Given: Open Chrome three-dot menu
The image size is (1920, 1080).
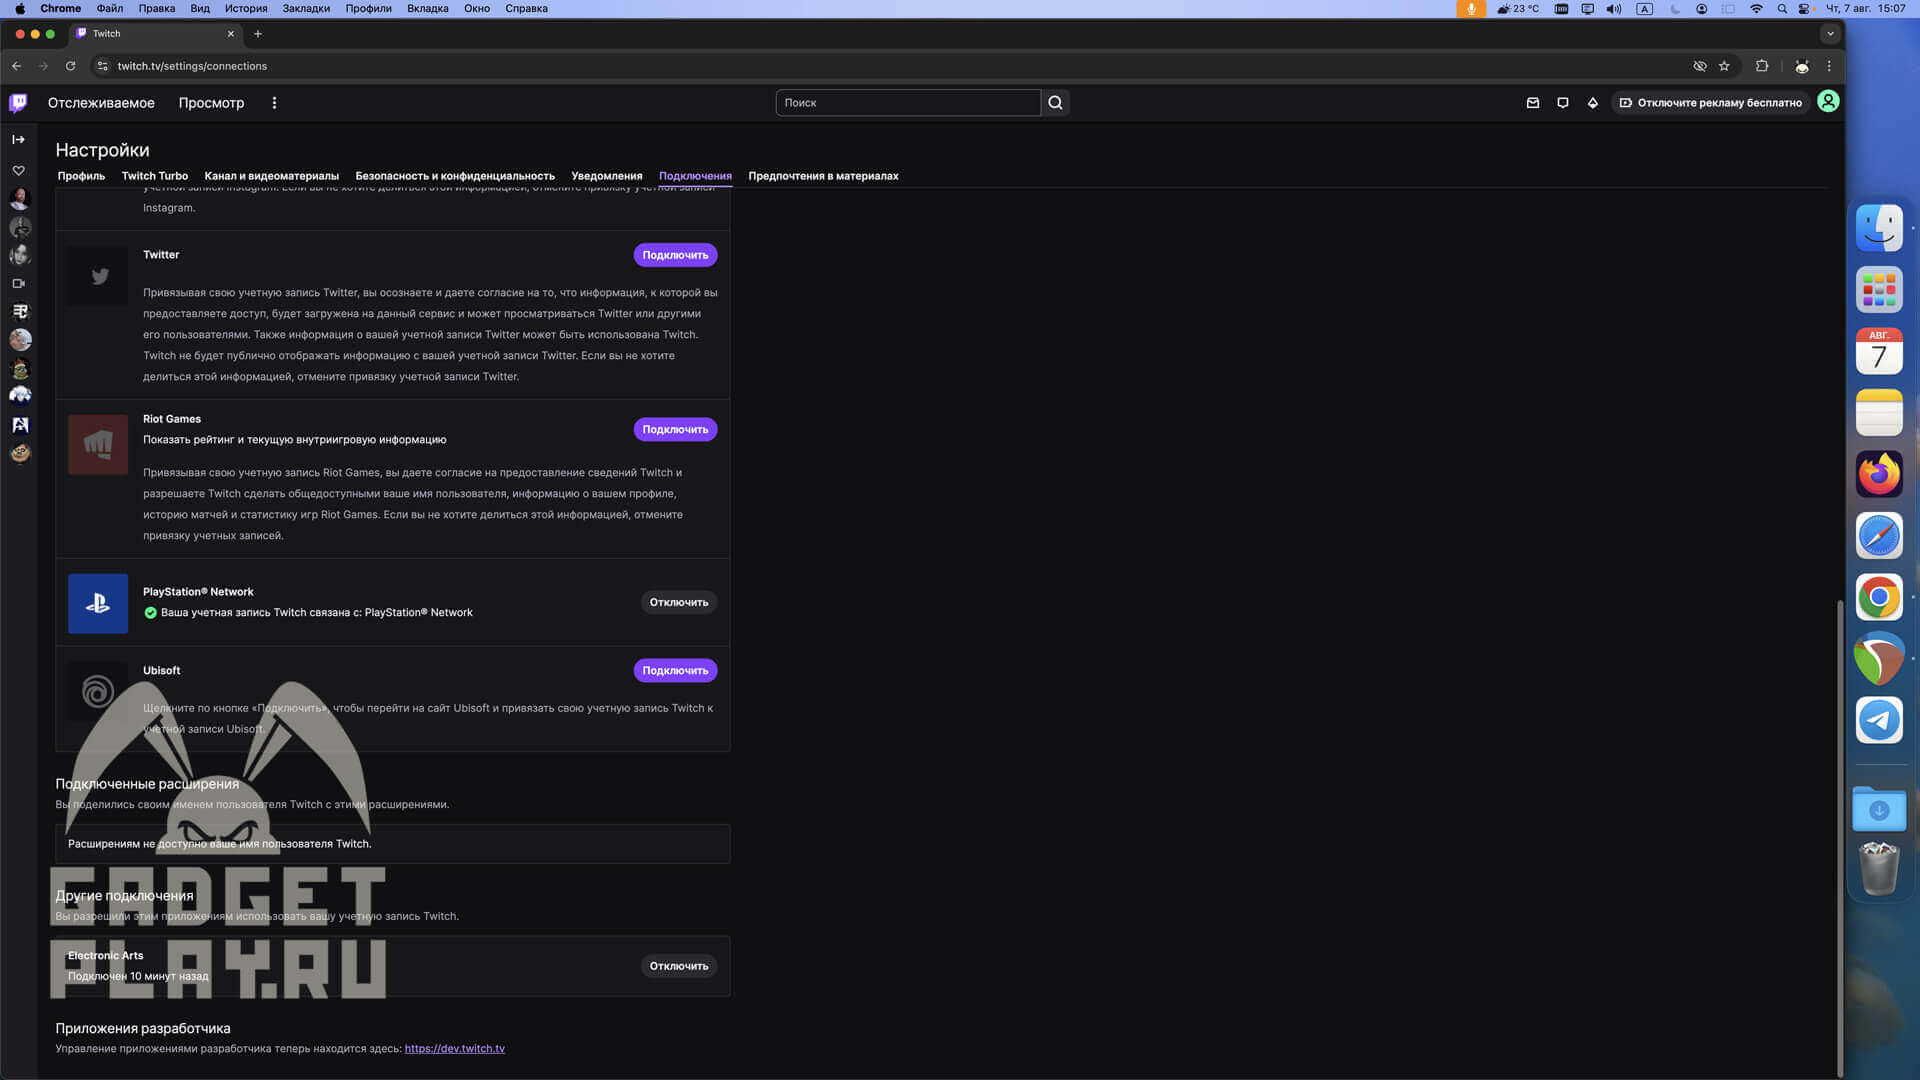Looking at the screenshot, I should coord(1829,66).
